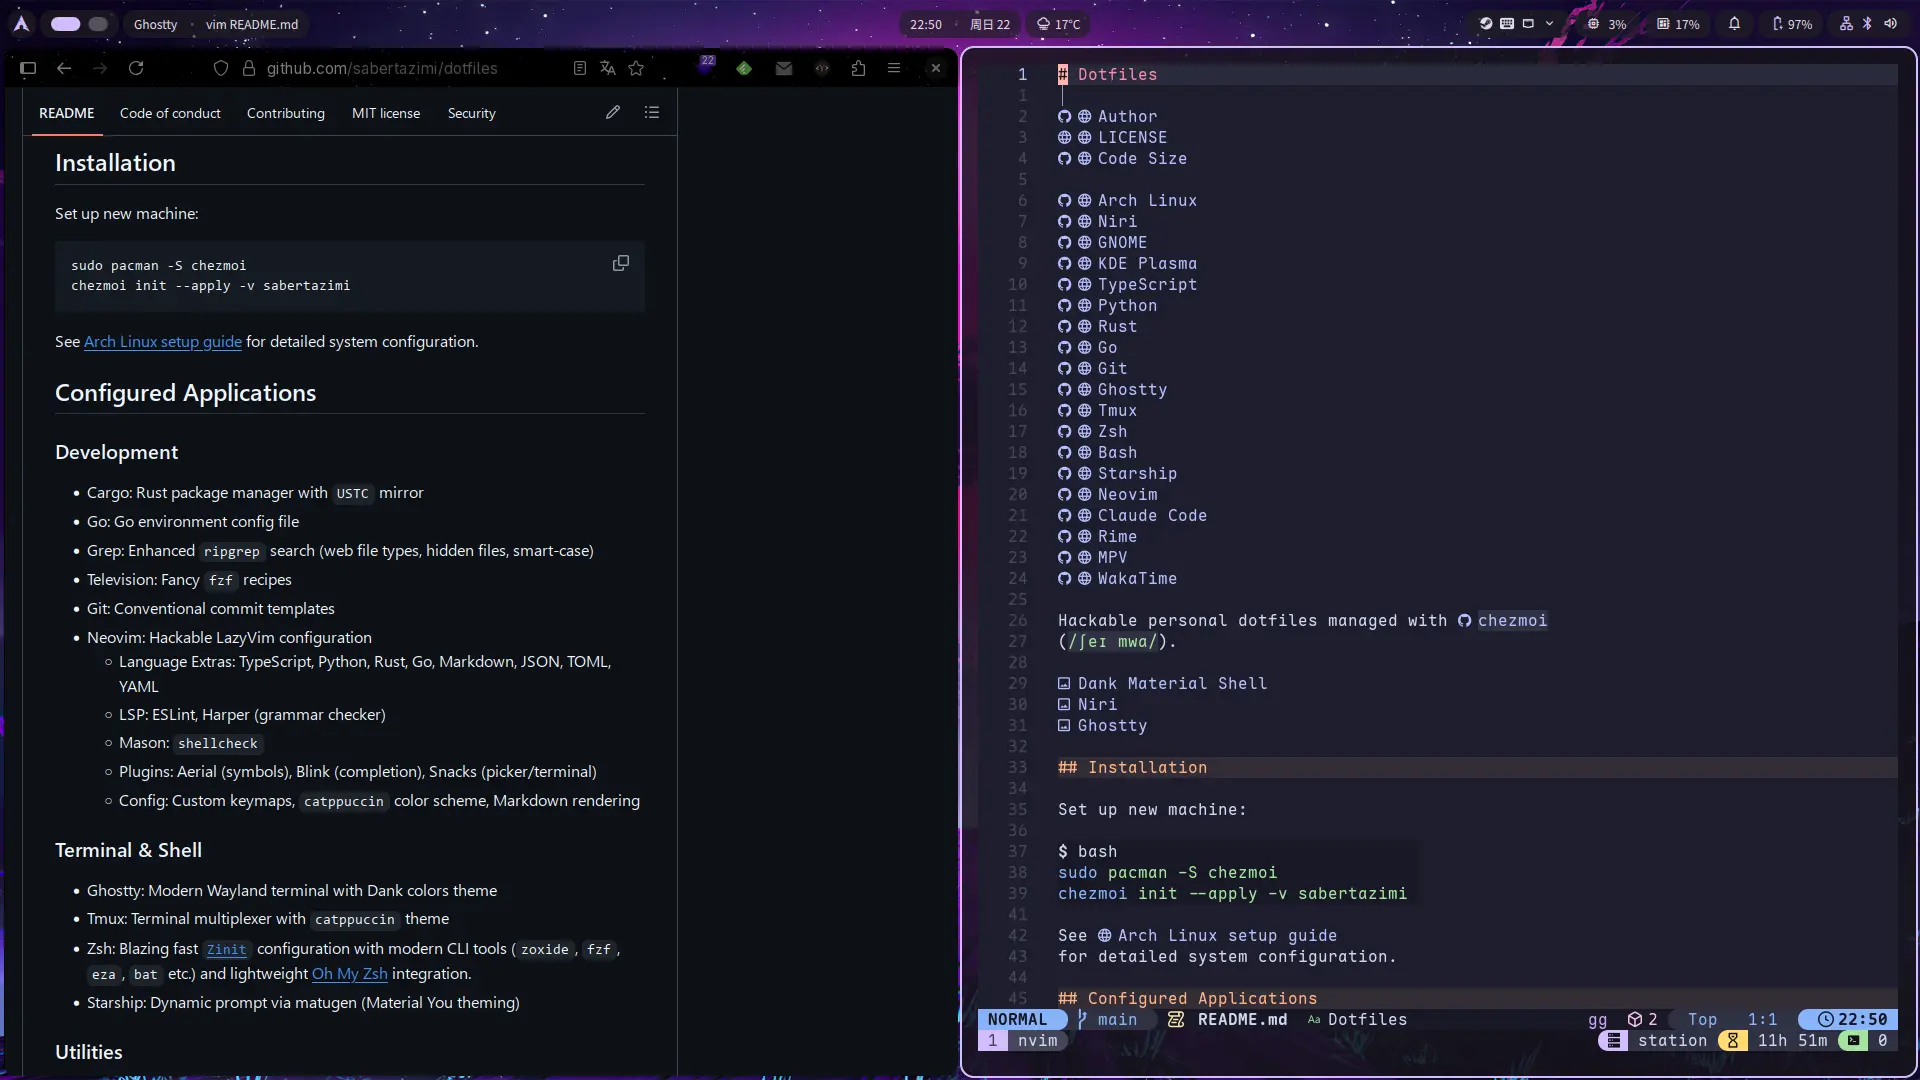Click the sidebar toggle icon in browser toolbar
This screenshot has height=1080, width=1920.
pos(28,68)
